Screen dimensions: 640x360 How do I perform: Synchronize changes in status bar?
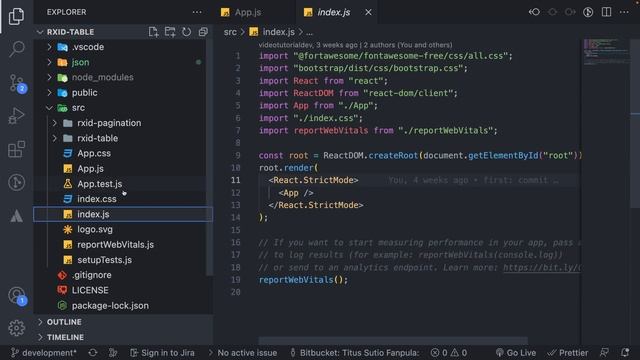93,353
